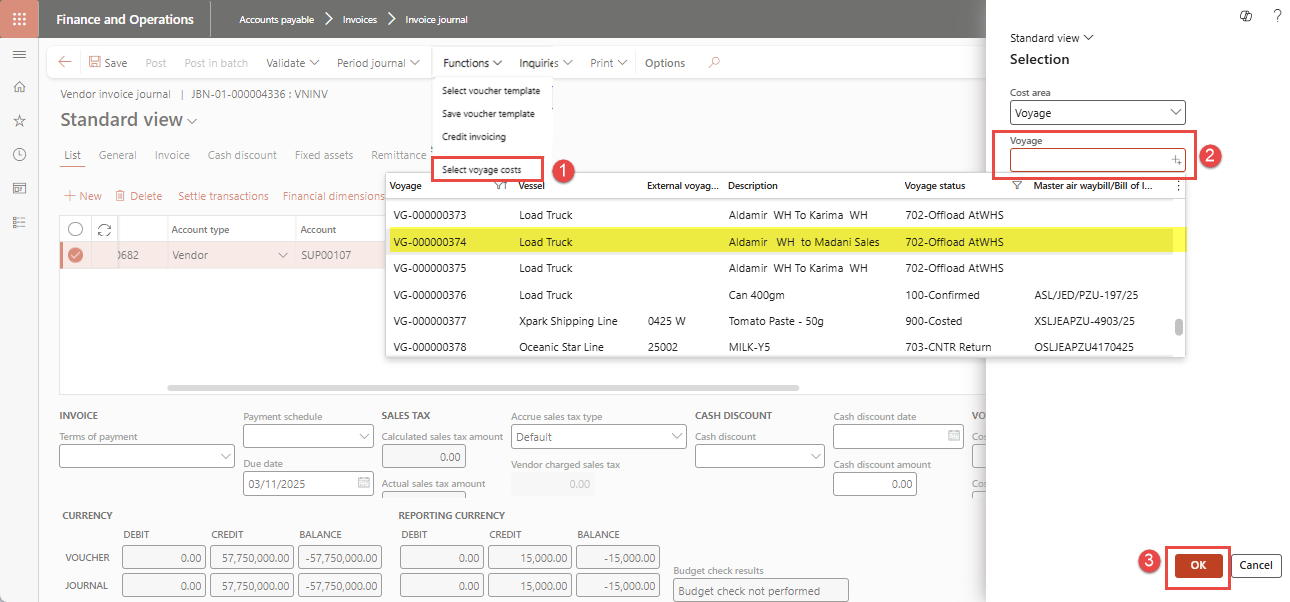
Task: Open the Terms of payment dropdown
Action: tap(225, 456)
